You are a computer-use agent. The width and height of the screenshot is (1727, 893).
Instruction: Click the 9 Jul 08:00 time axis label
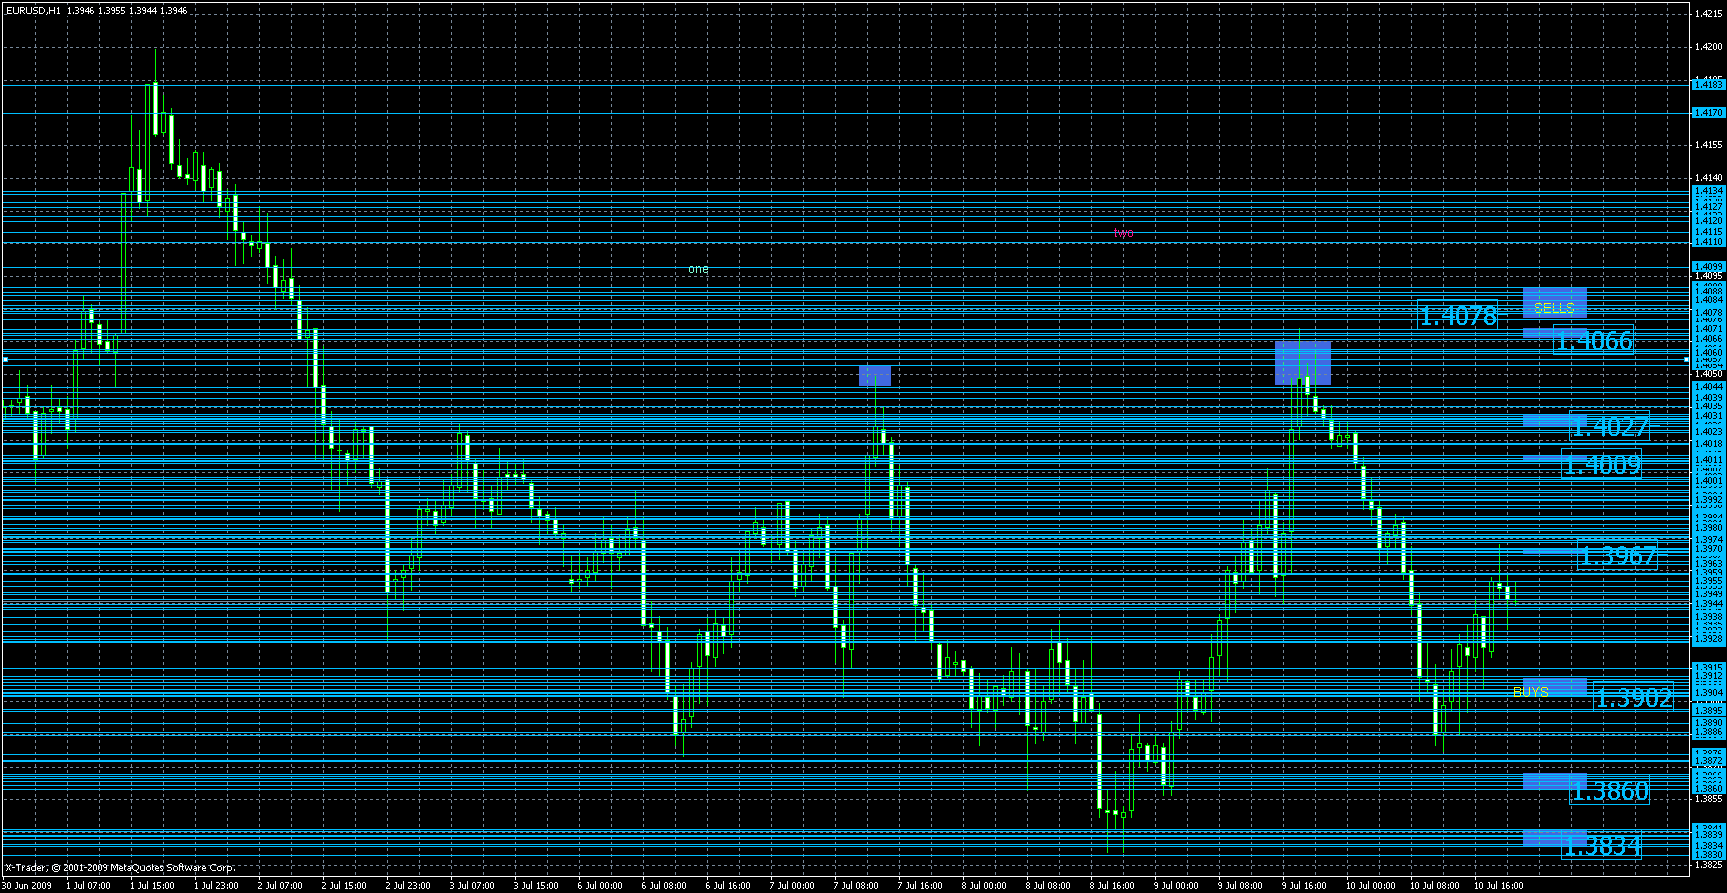pos(1240,885)
